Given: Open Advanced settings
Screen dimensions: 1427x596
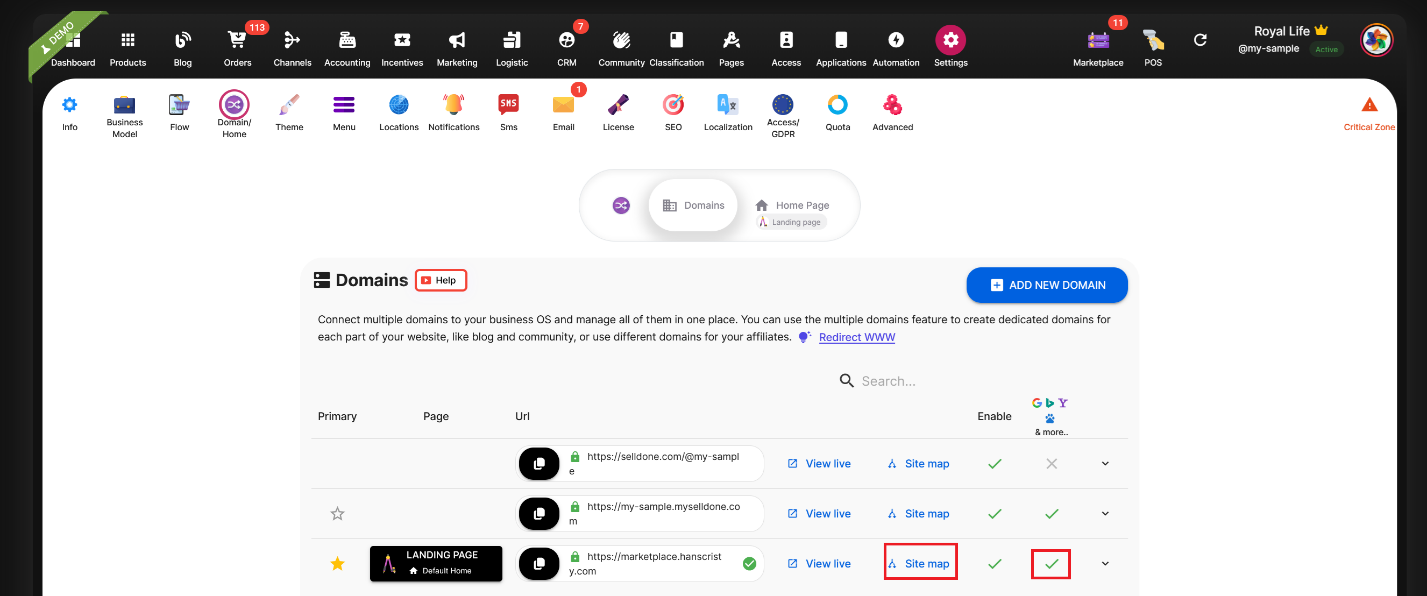Looking at the screenshot, I should point(893,112).
